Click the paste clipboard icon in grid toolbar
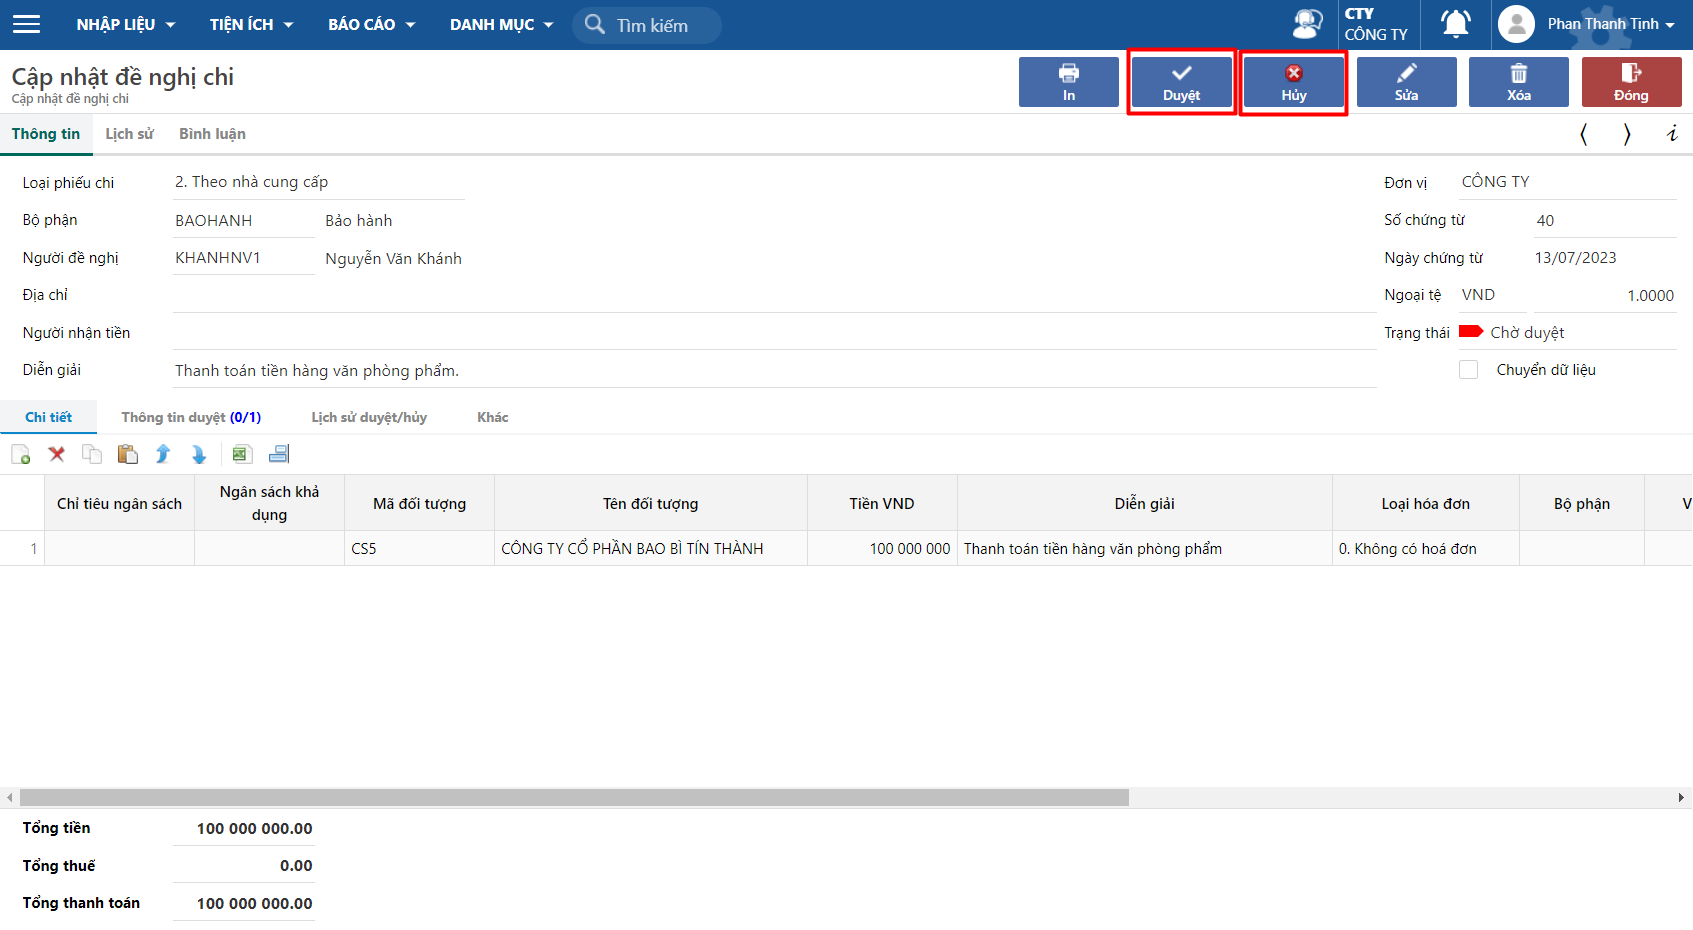The image size is (1693, 930). 127,455
